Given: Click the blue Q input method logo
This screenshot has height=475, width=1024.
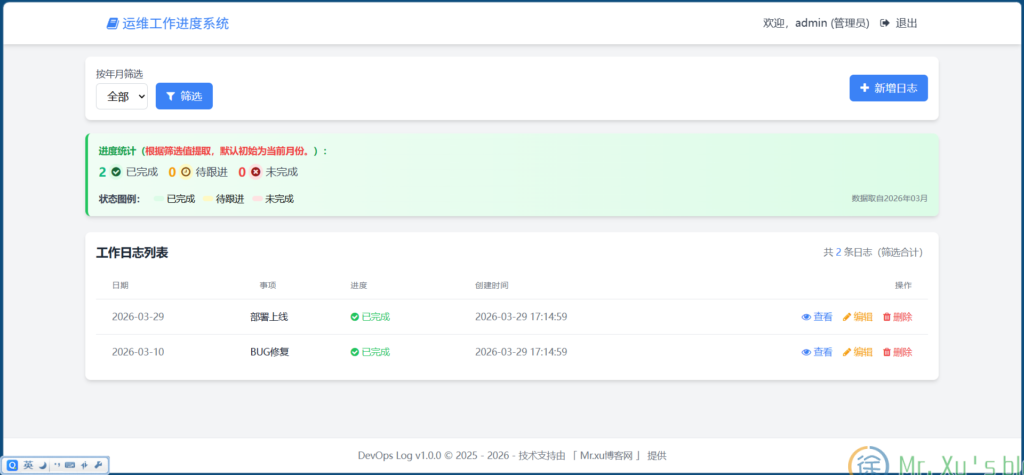Looking at the screenshot, I should [13, 465].
